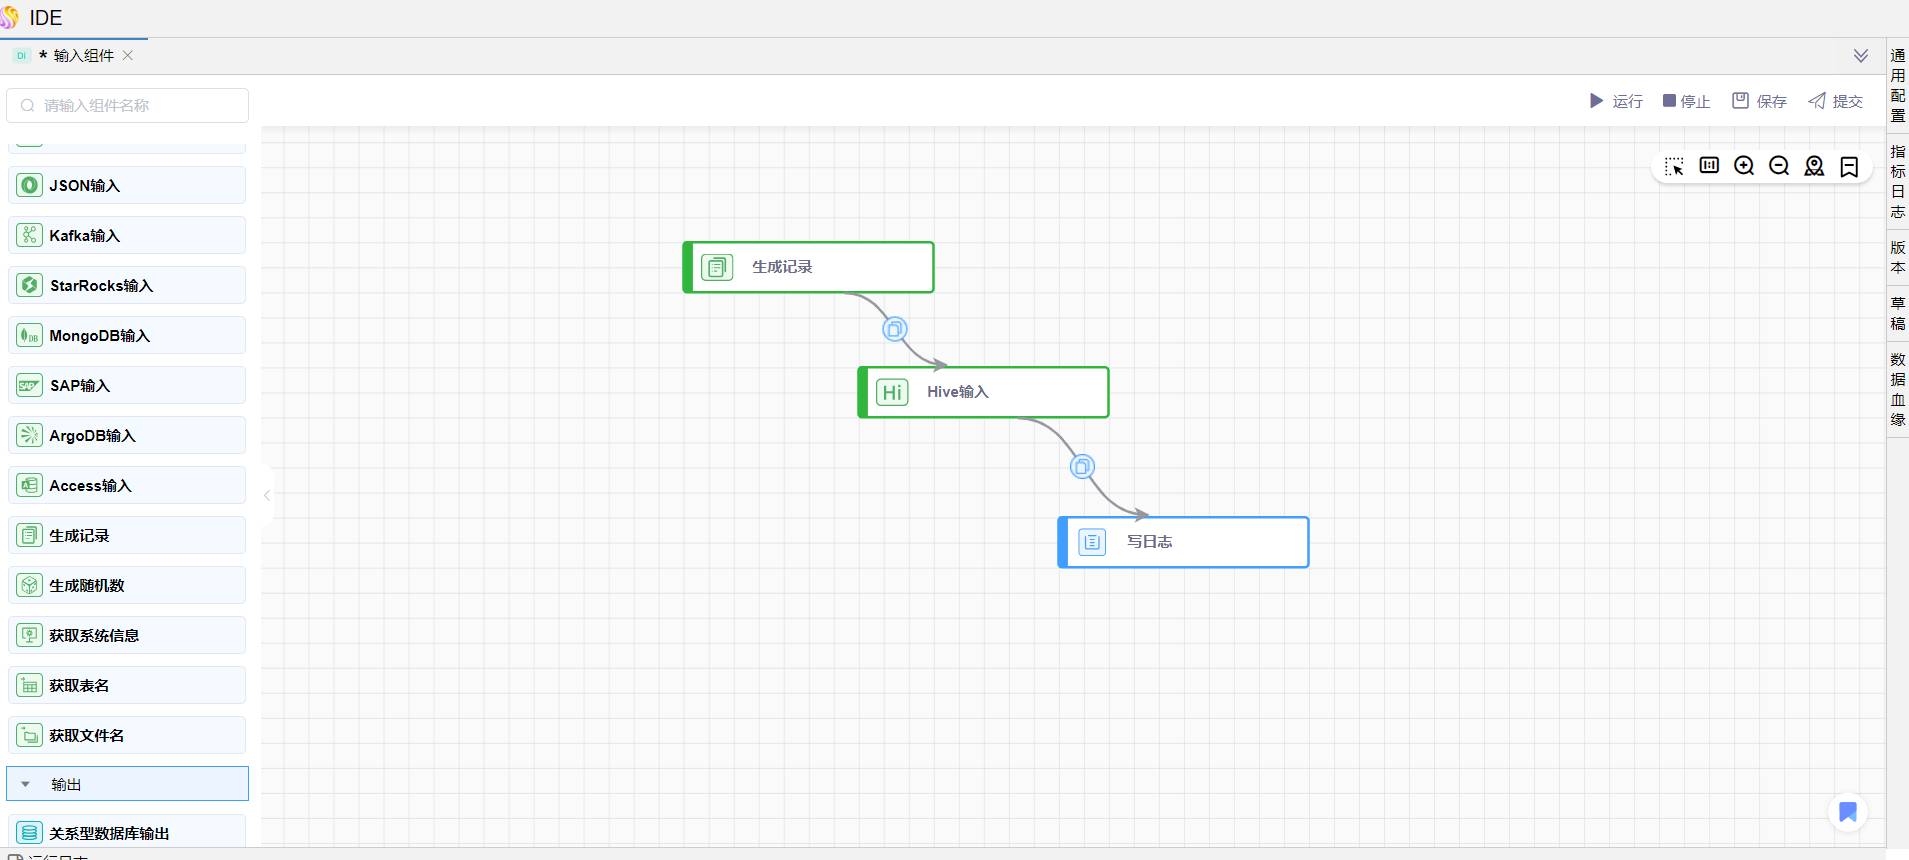The image size is (1909, 860).
Task: Click the zoom in canvas icon
Action: click(1744, 166)
